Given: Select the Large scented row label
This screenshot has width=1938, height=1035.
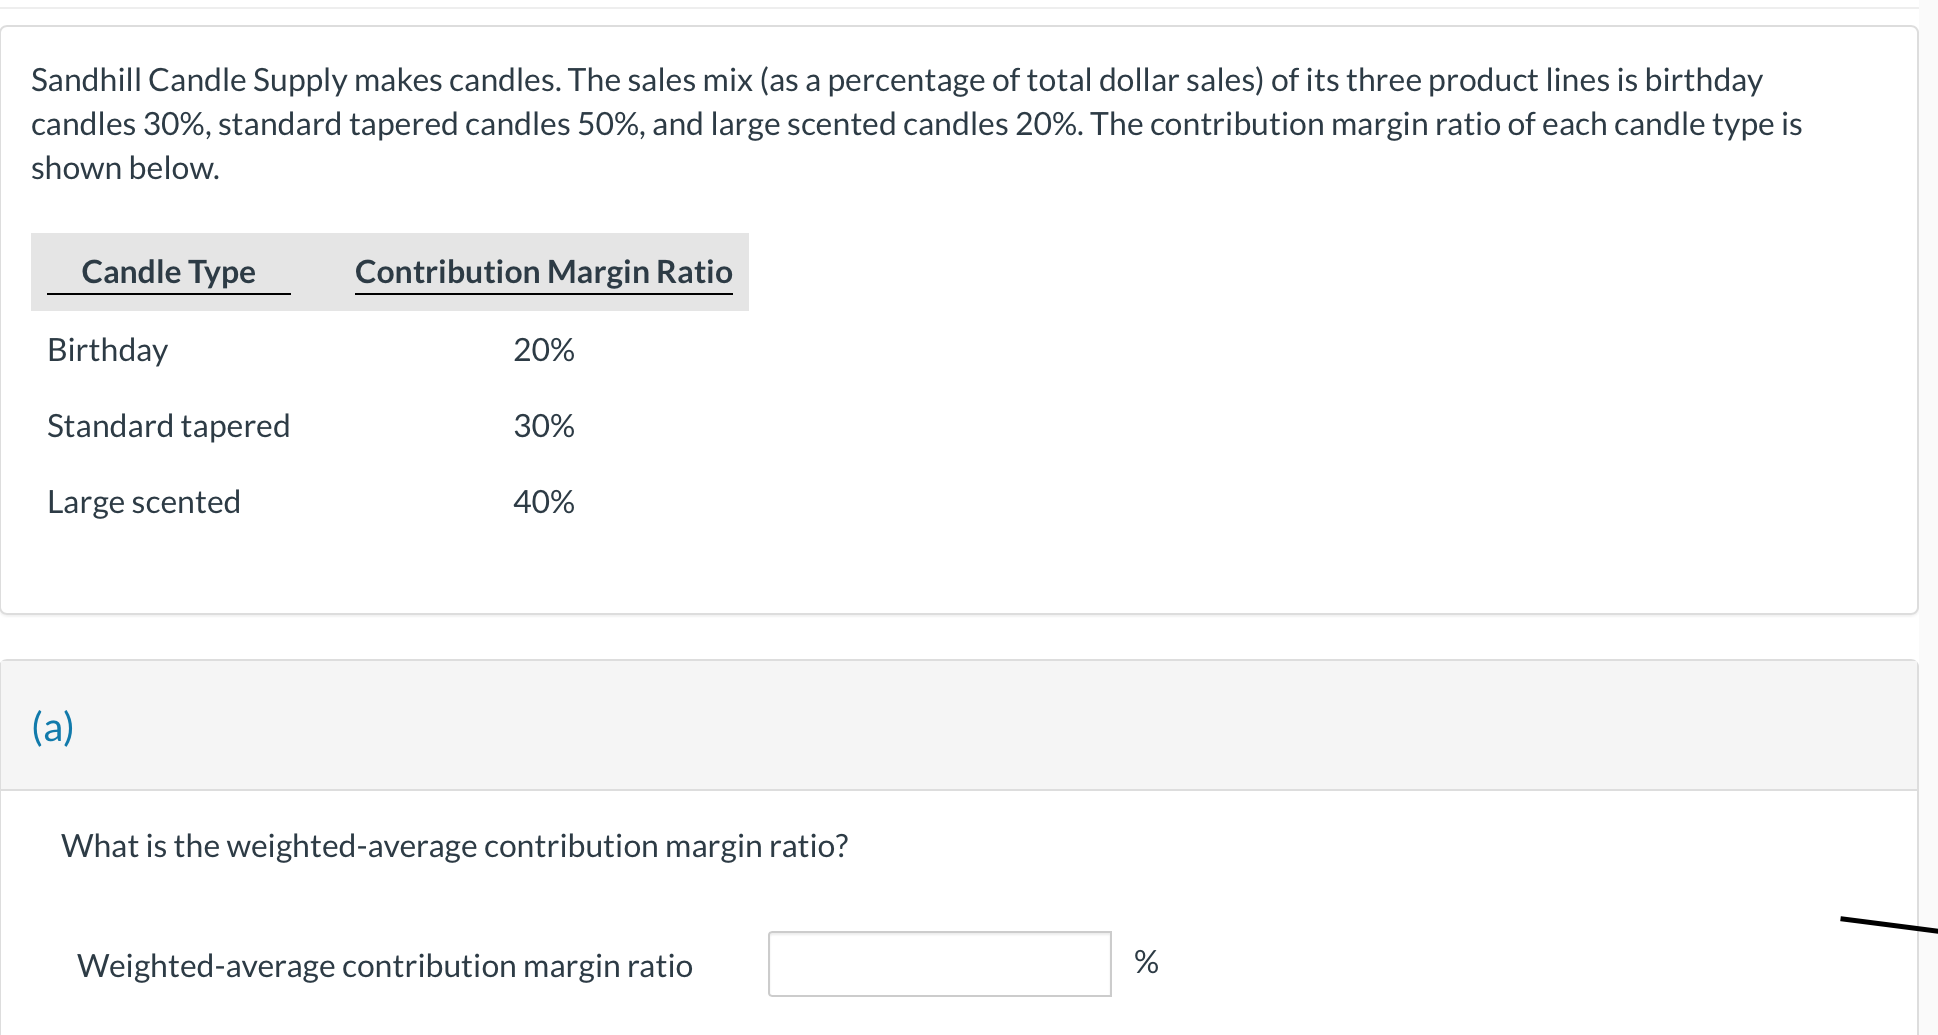Looking at the screenshot, I should click(144, 502).
